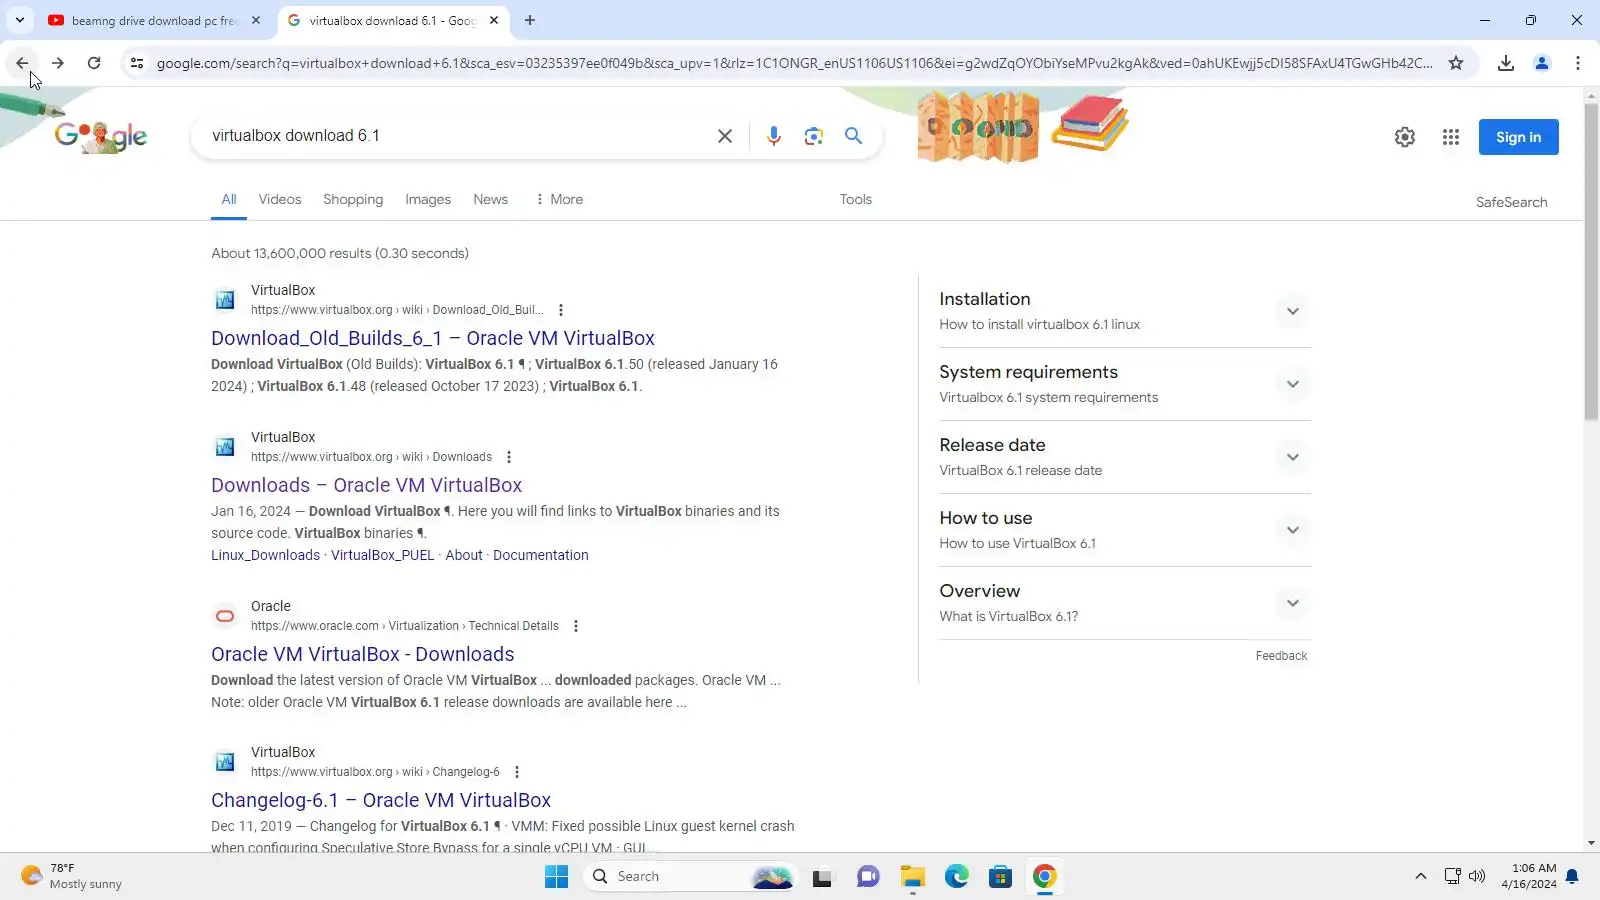
Task: Open more options for Downloads wiki result
Action: click(509, 457)
